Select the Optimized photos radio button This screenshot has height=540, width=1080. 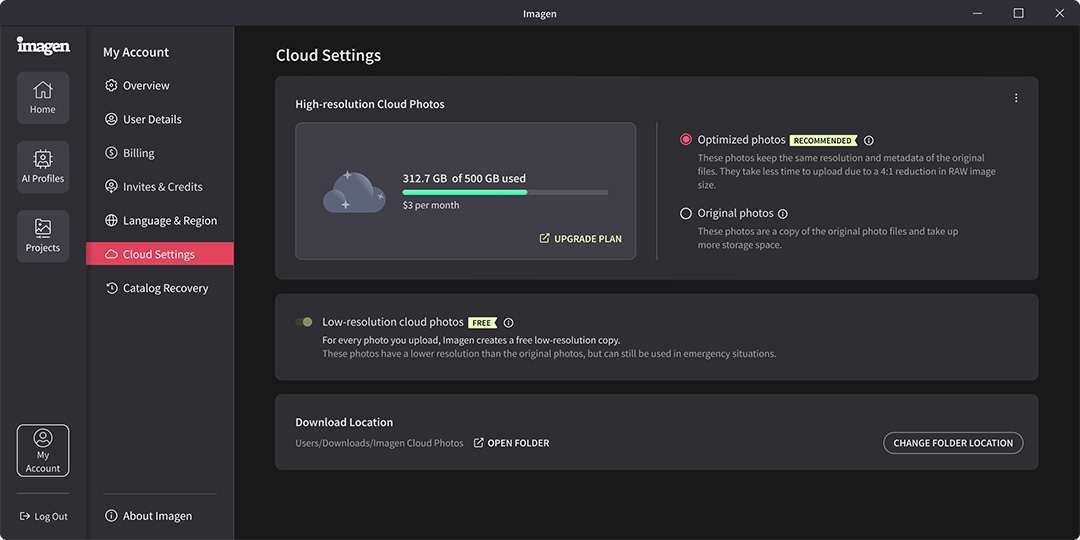(685, 140)
